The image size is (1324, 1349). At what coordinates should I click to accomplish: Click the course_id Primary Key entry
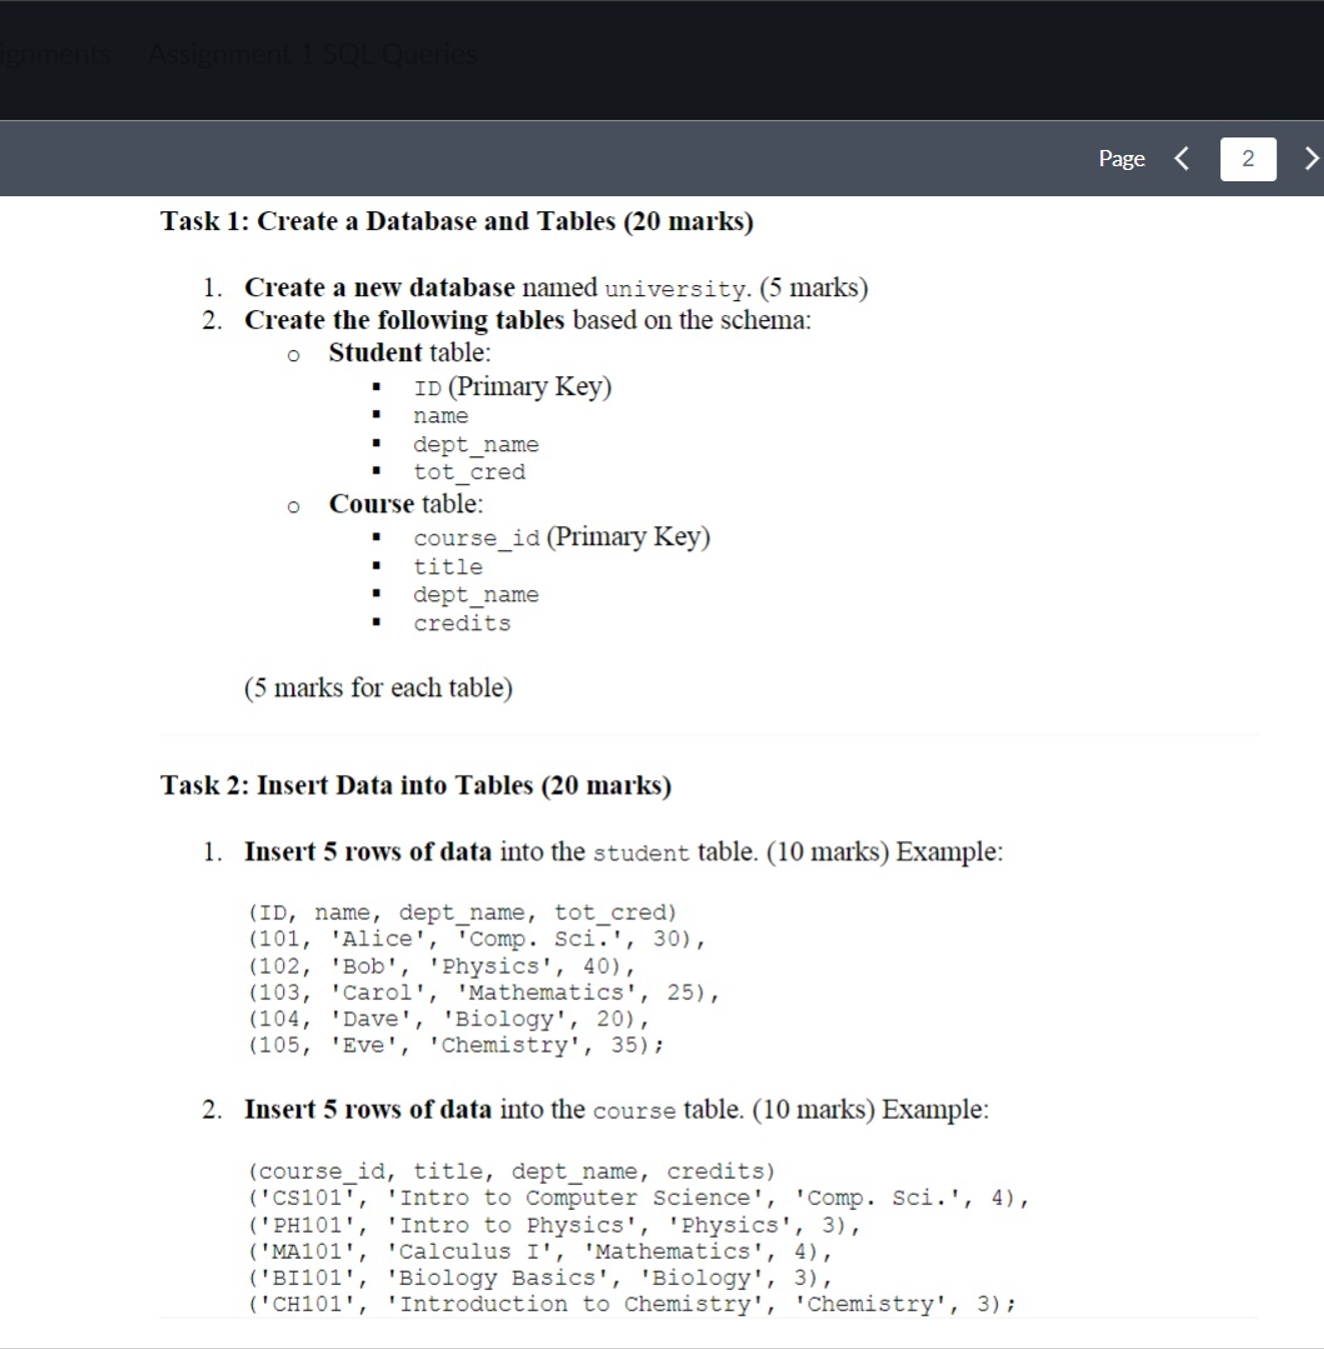562,536
